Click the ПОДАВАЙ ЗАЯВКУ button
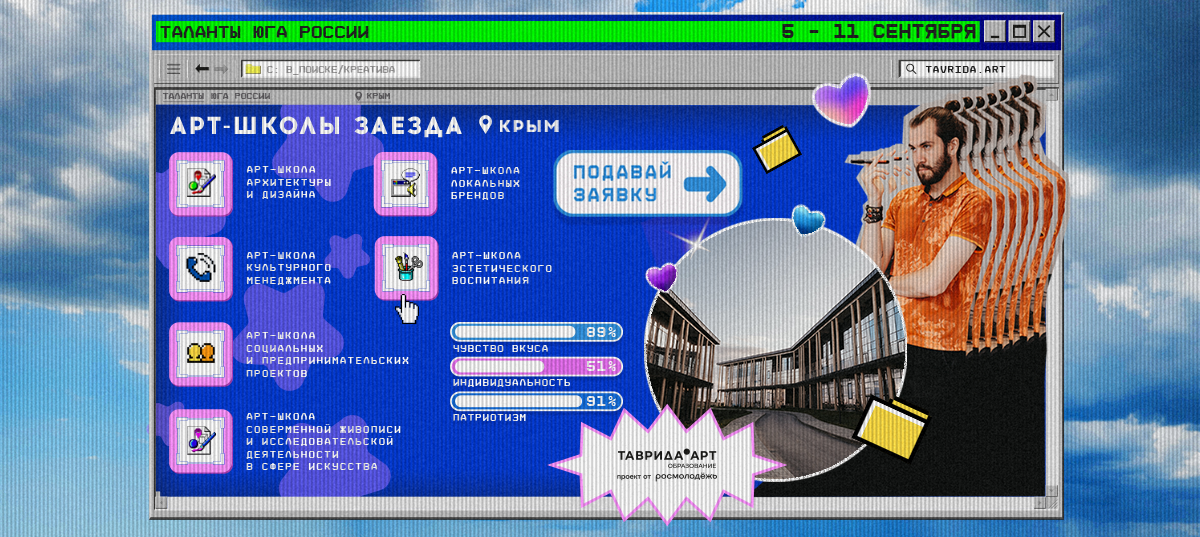The image size is (1200, 537). pos(648,183)
